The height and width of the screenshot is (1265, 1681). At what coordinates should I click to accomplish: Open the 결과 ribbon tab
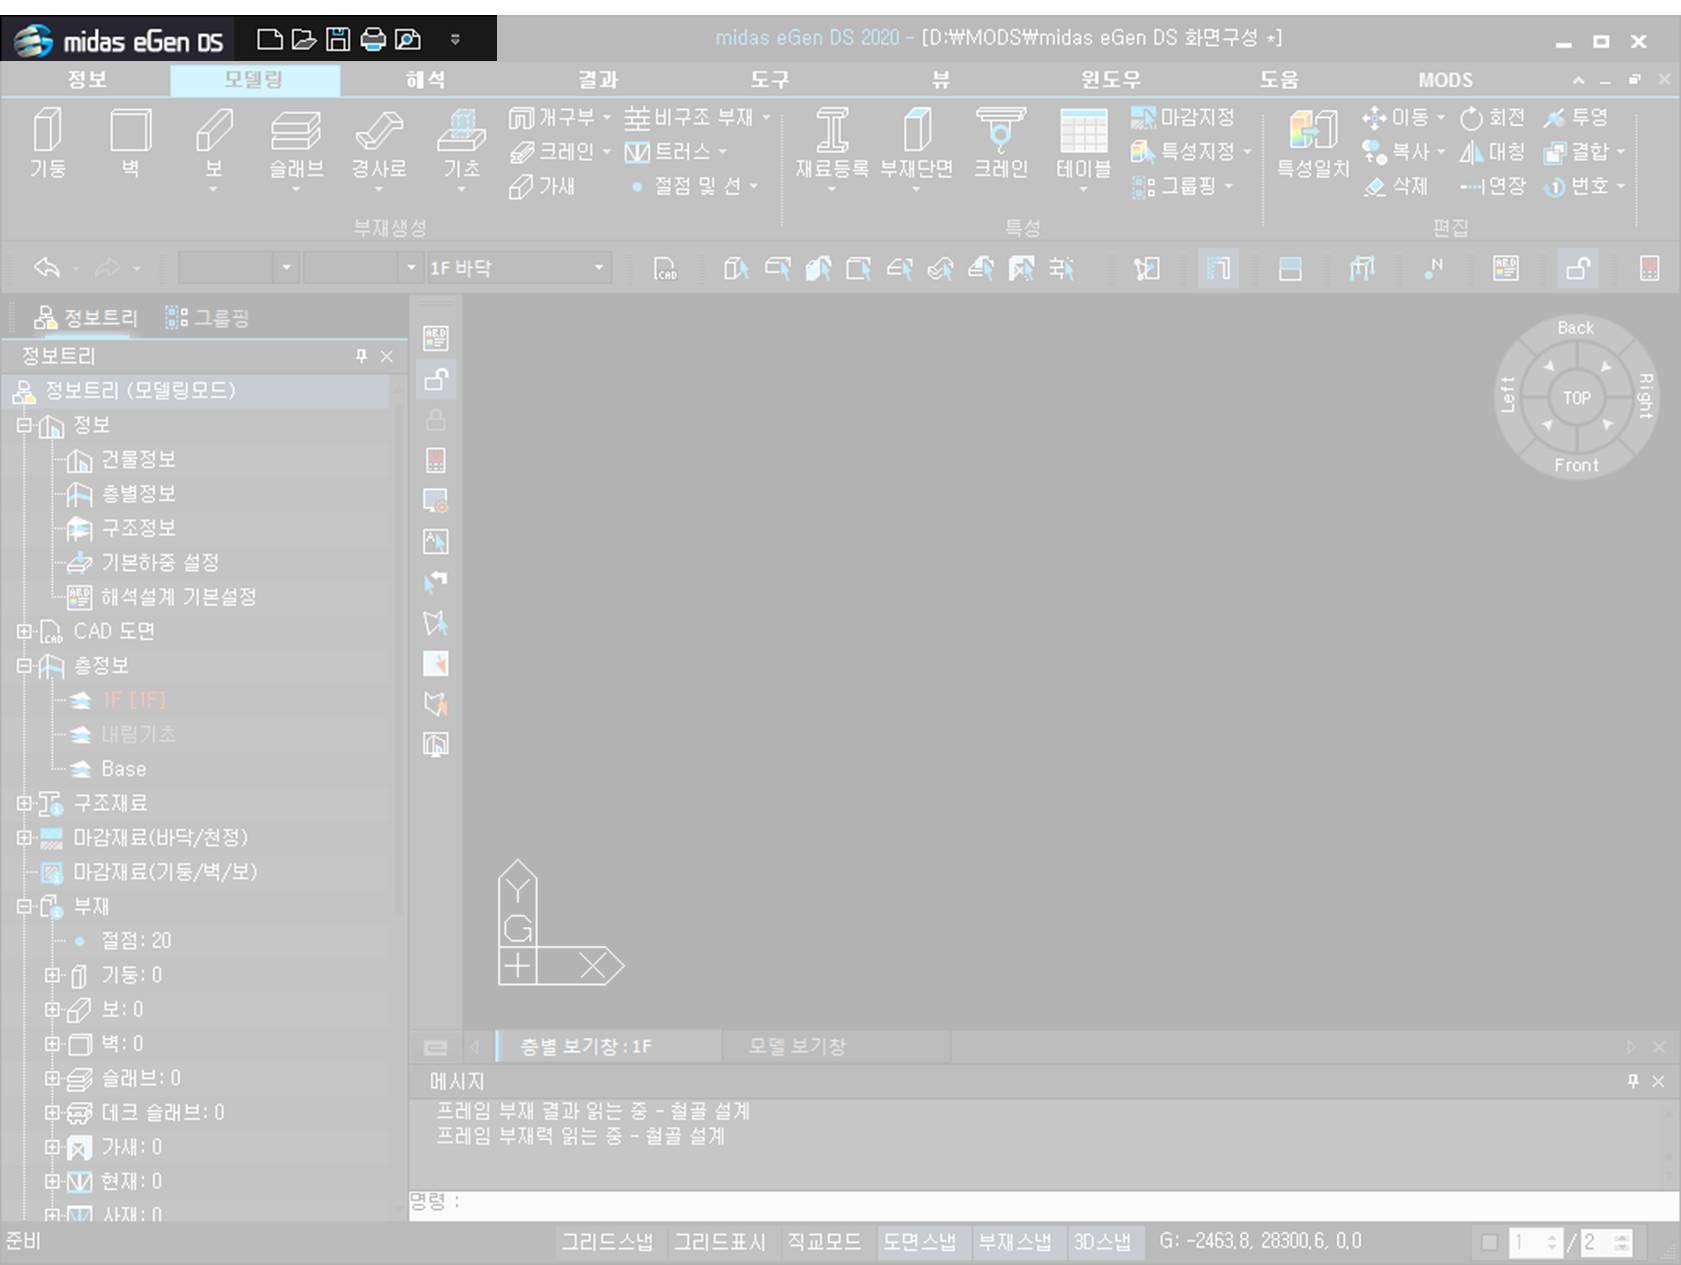[598, 79]
